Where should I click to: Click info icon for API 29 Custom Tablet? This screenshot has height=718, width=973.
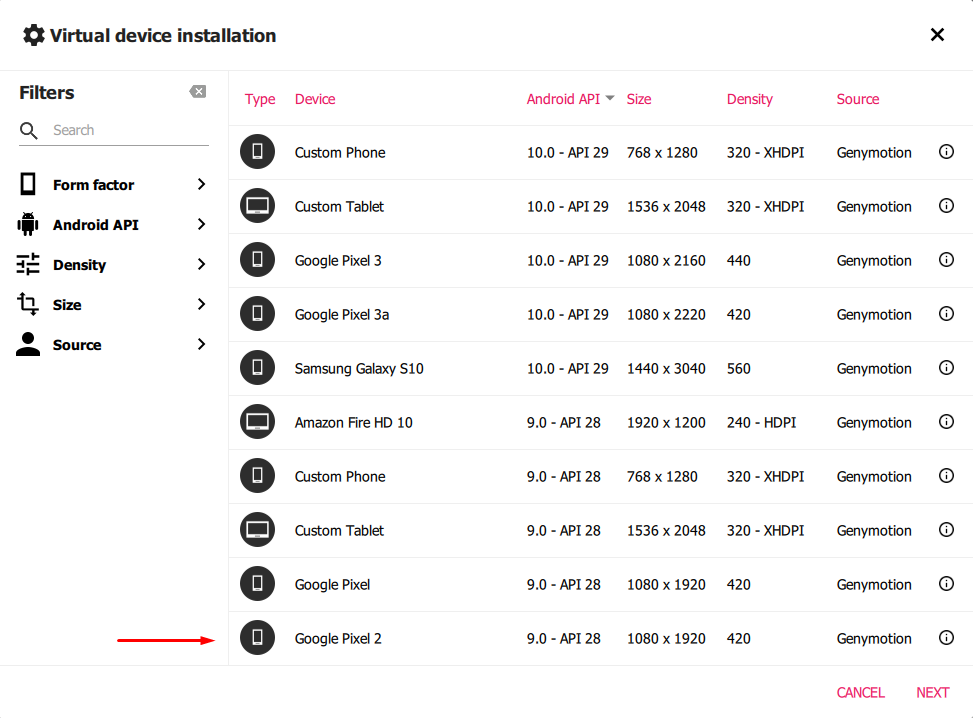point(946,206)
